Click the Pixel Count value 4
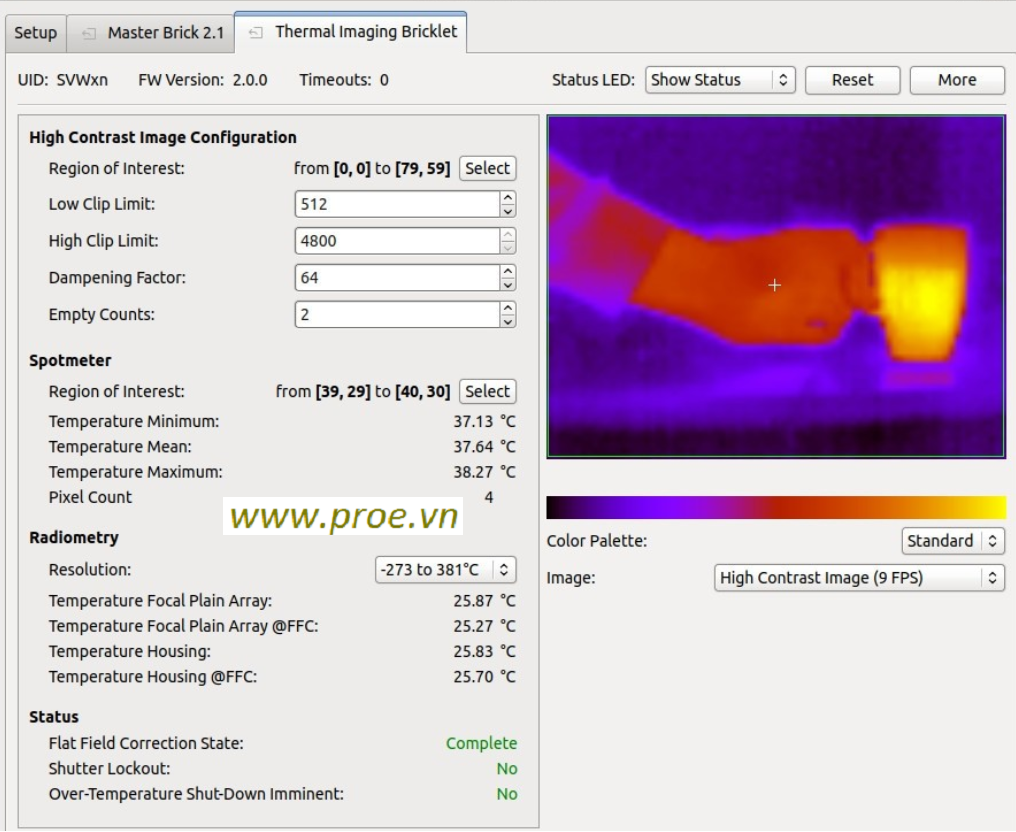 (x=489, y=497)
